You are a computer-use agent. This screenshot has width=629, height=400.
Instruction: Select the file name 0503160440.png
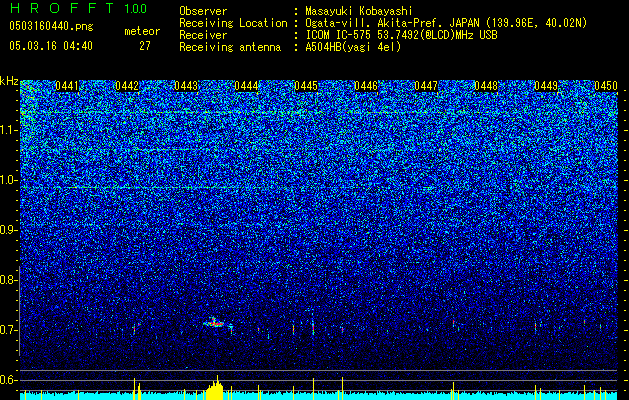click(51, 27)
